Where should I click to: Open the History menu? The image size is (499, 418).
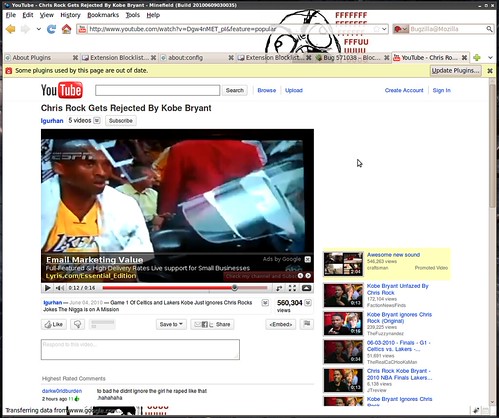pyautogui.click(x=70, y=15)
